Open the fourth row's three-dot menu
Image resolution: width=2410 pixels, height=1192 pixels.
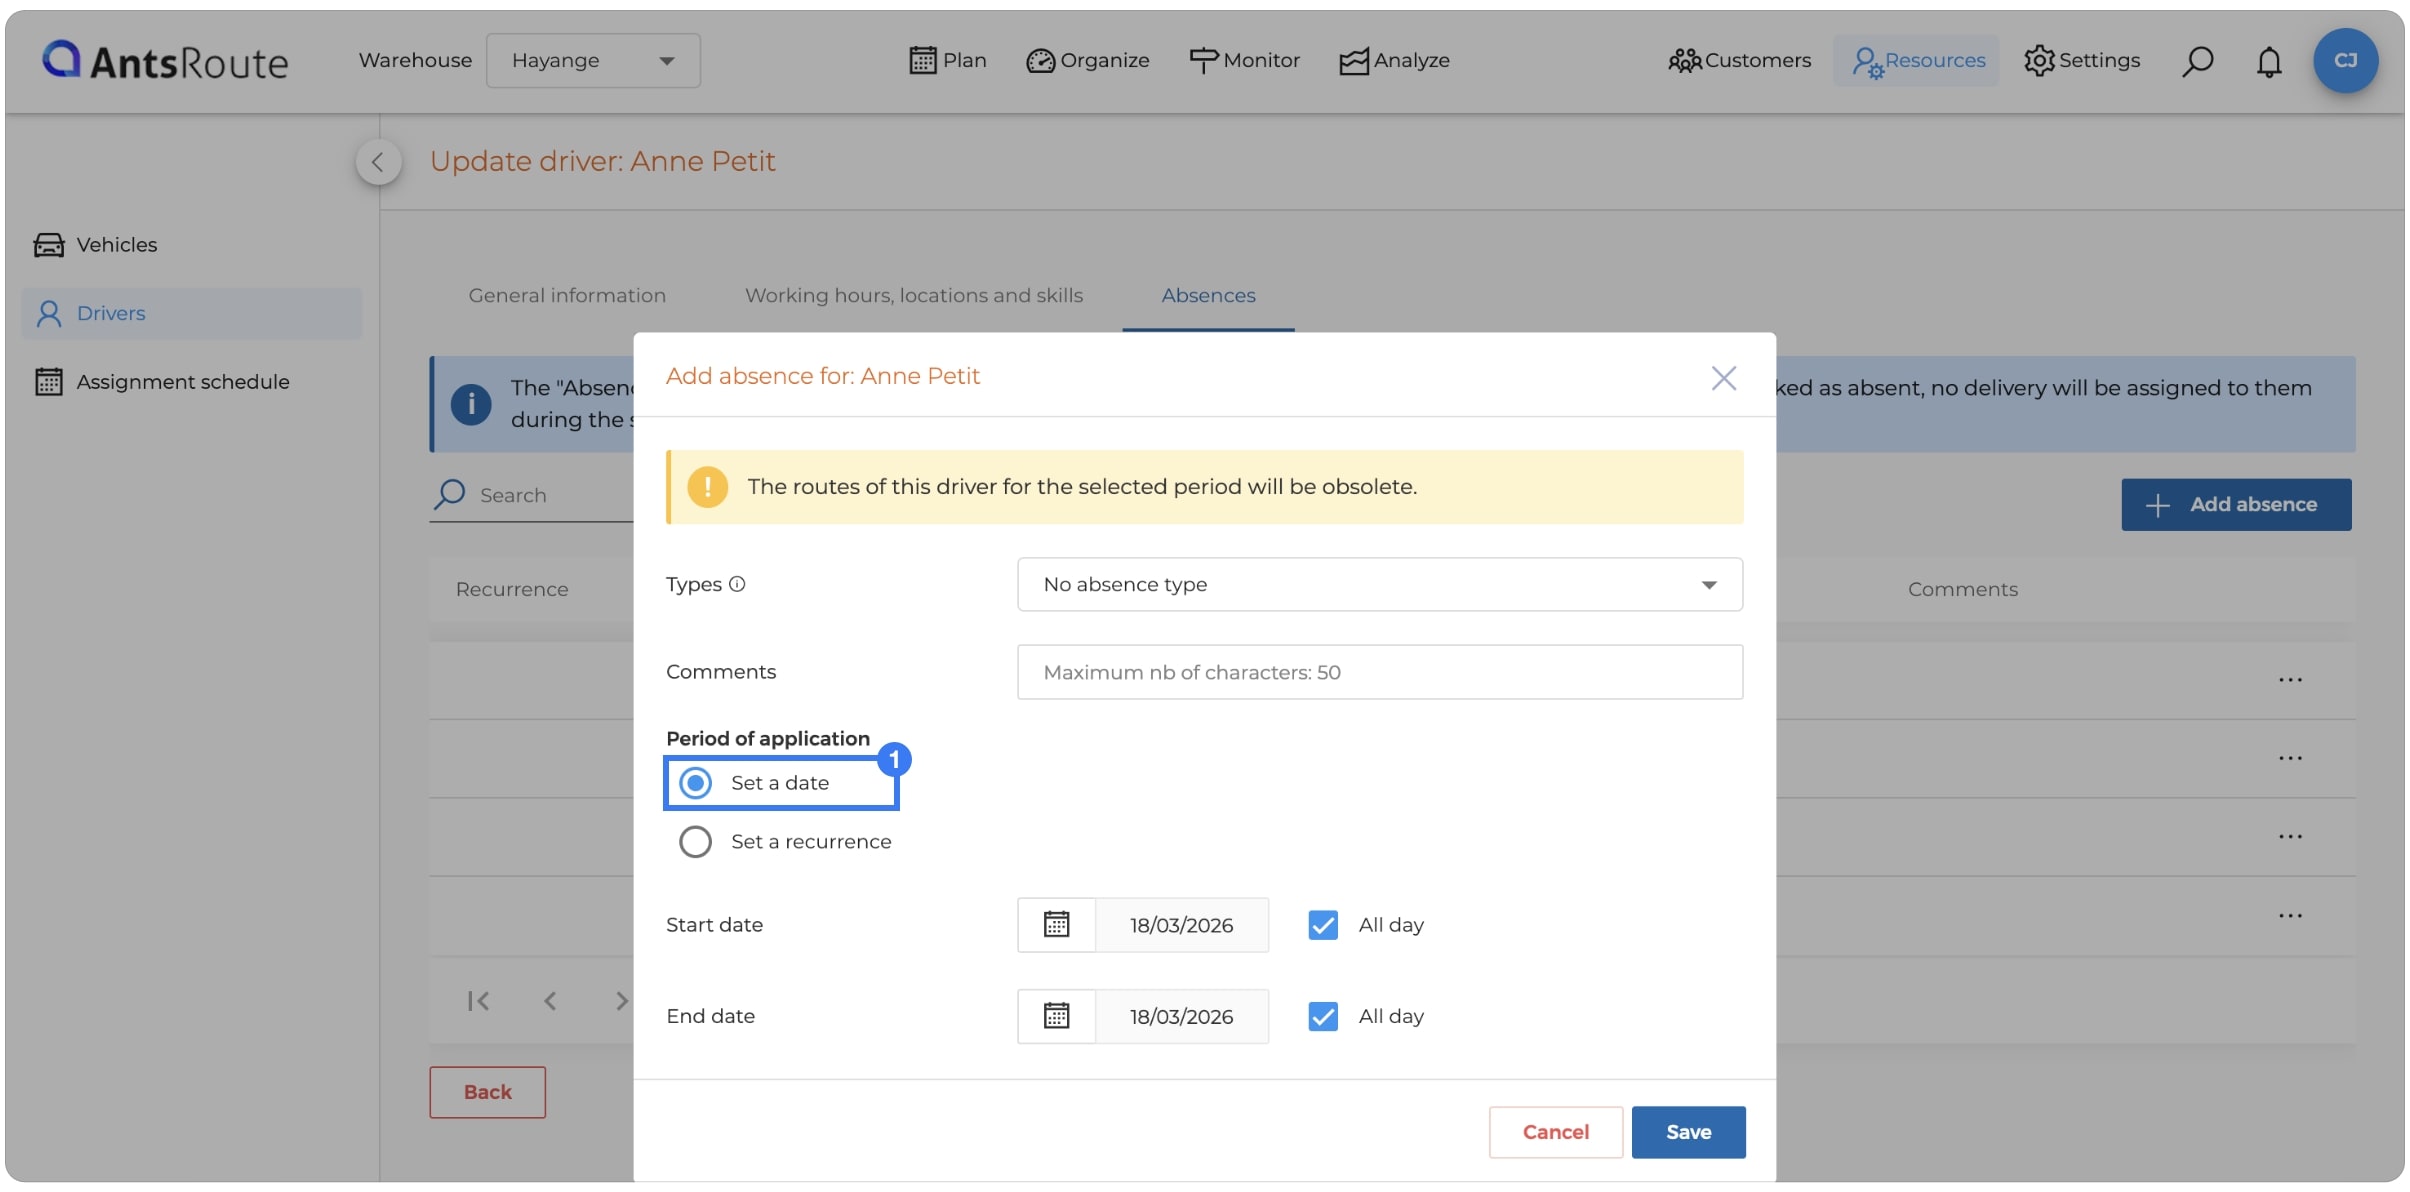click(2290, 916)
